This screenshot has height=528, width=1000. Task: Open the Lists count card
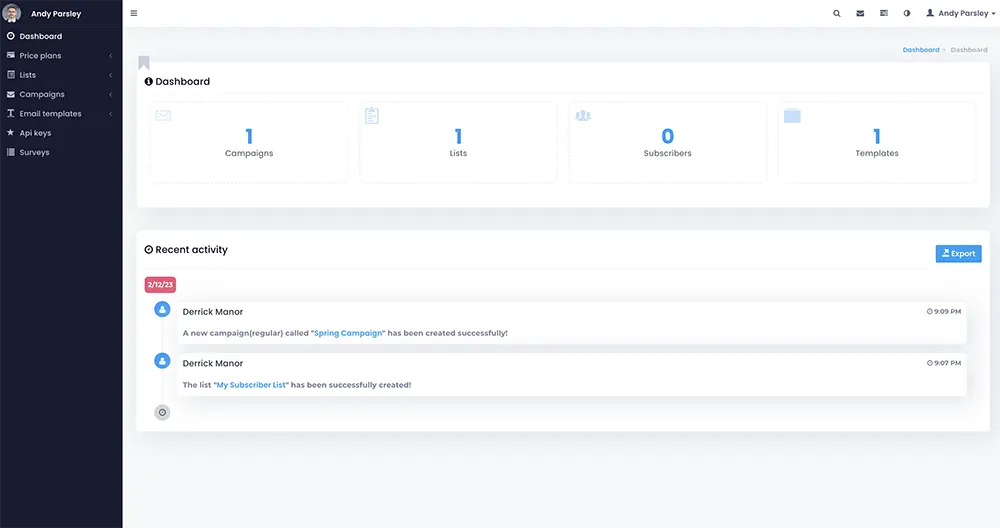tap(458, 143)
